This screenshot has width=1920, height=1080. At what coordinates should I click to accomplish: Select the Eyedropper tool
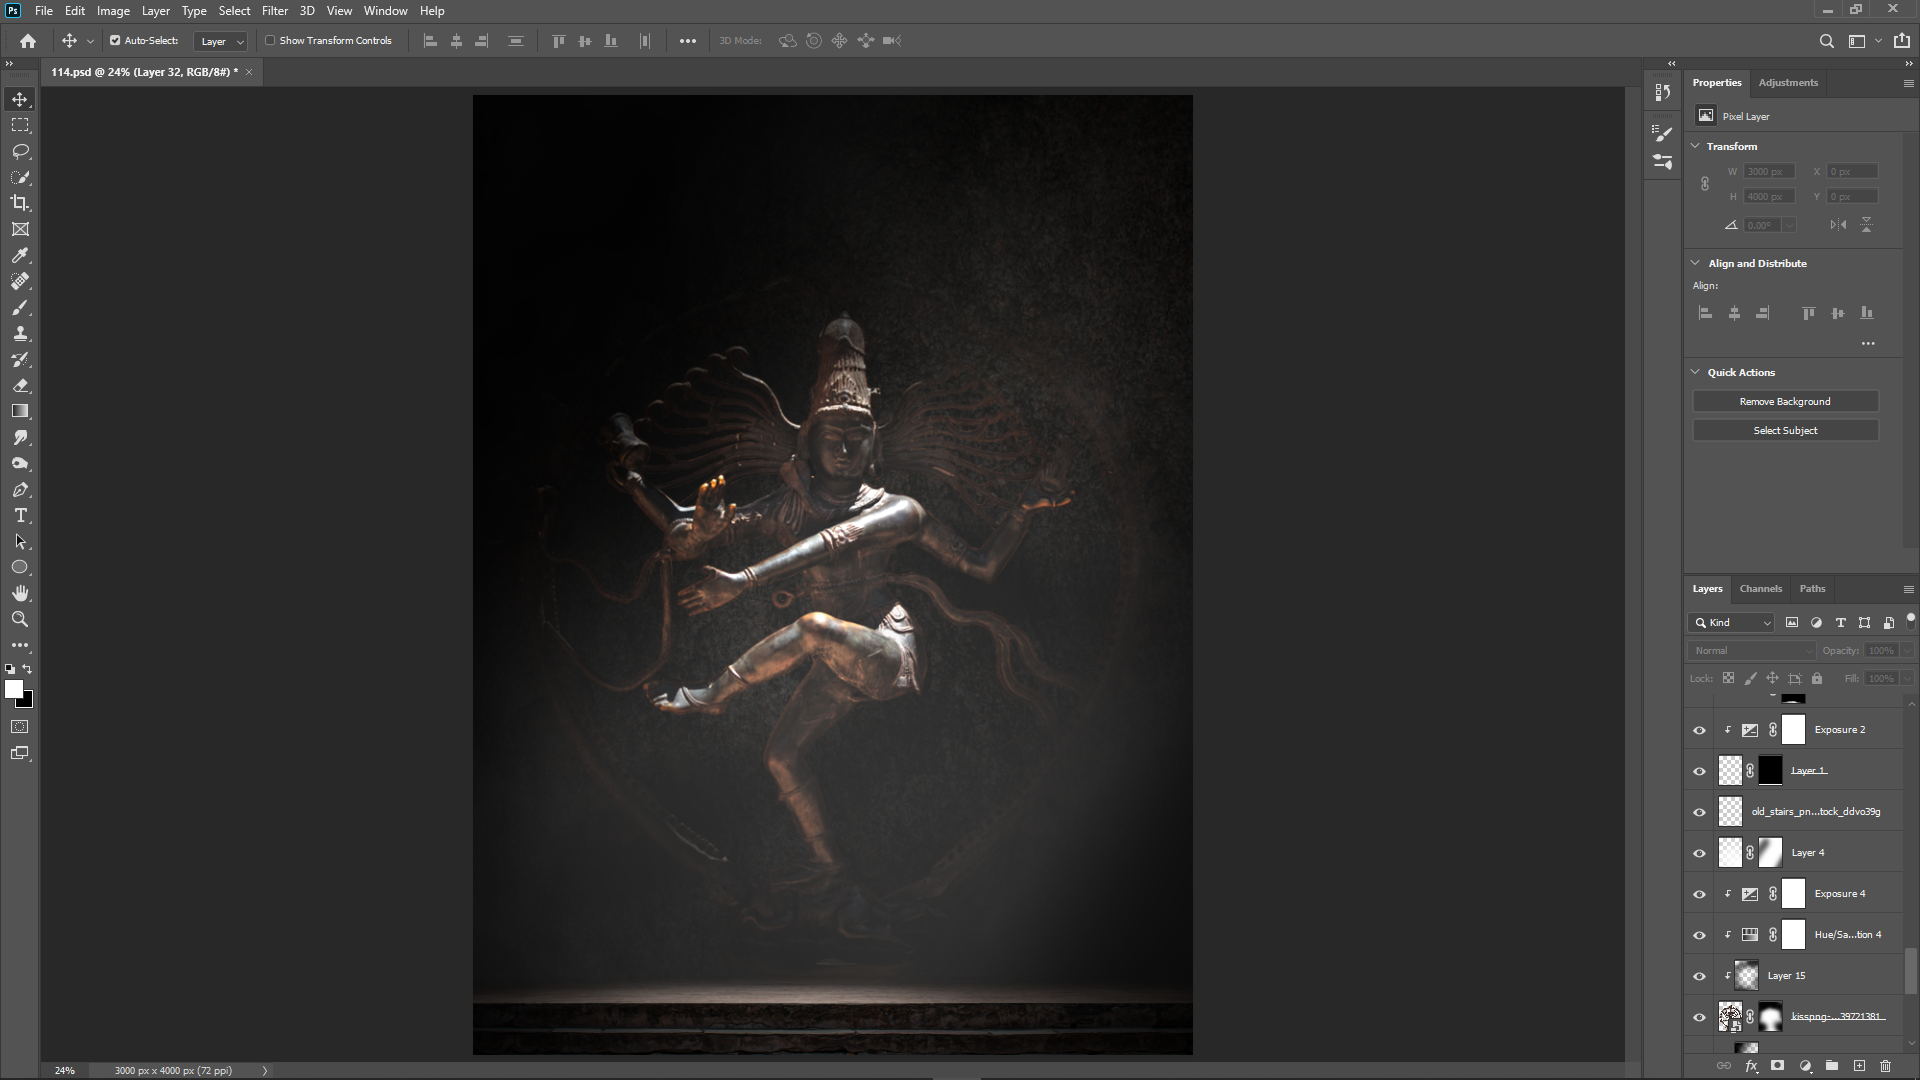pyautogui.click(x=20, y=255)
